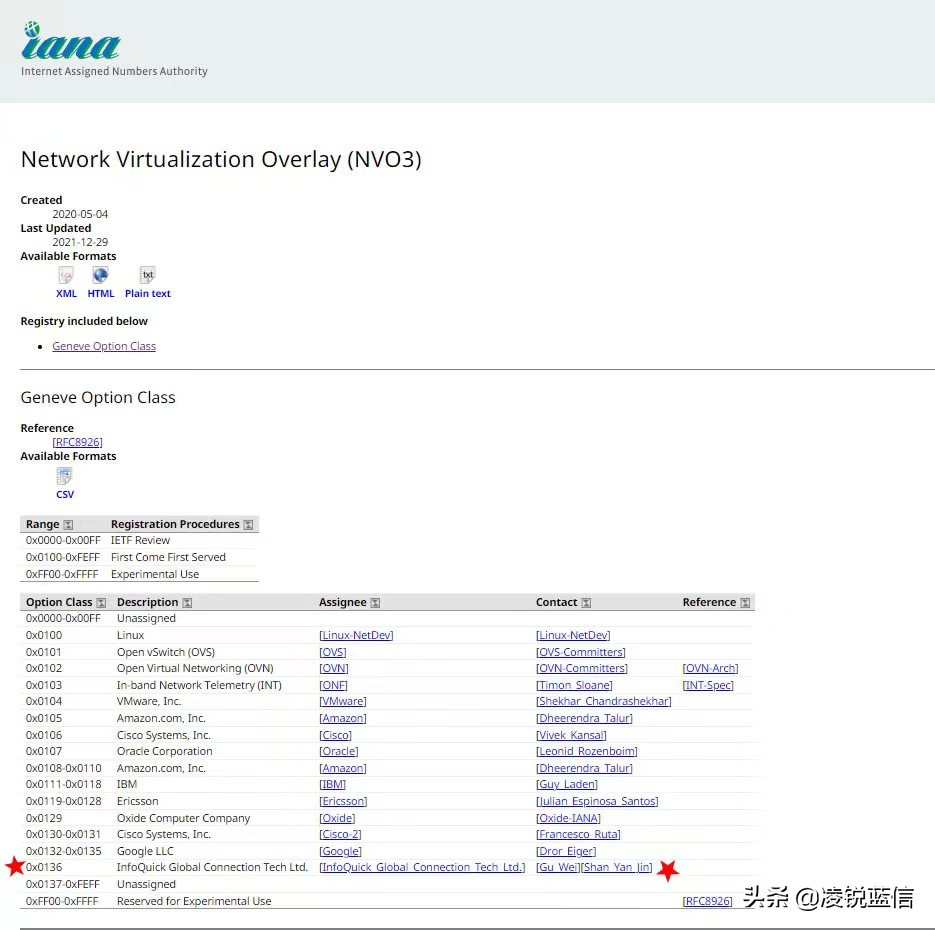Sort table by Contact column icon
The height and width of the screenshot is (930, 935).
coord(586,603)
